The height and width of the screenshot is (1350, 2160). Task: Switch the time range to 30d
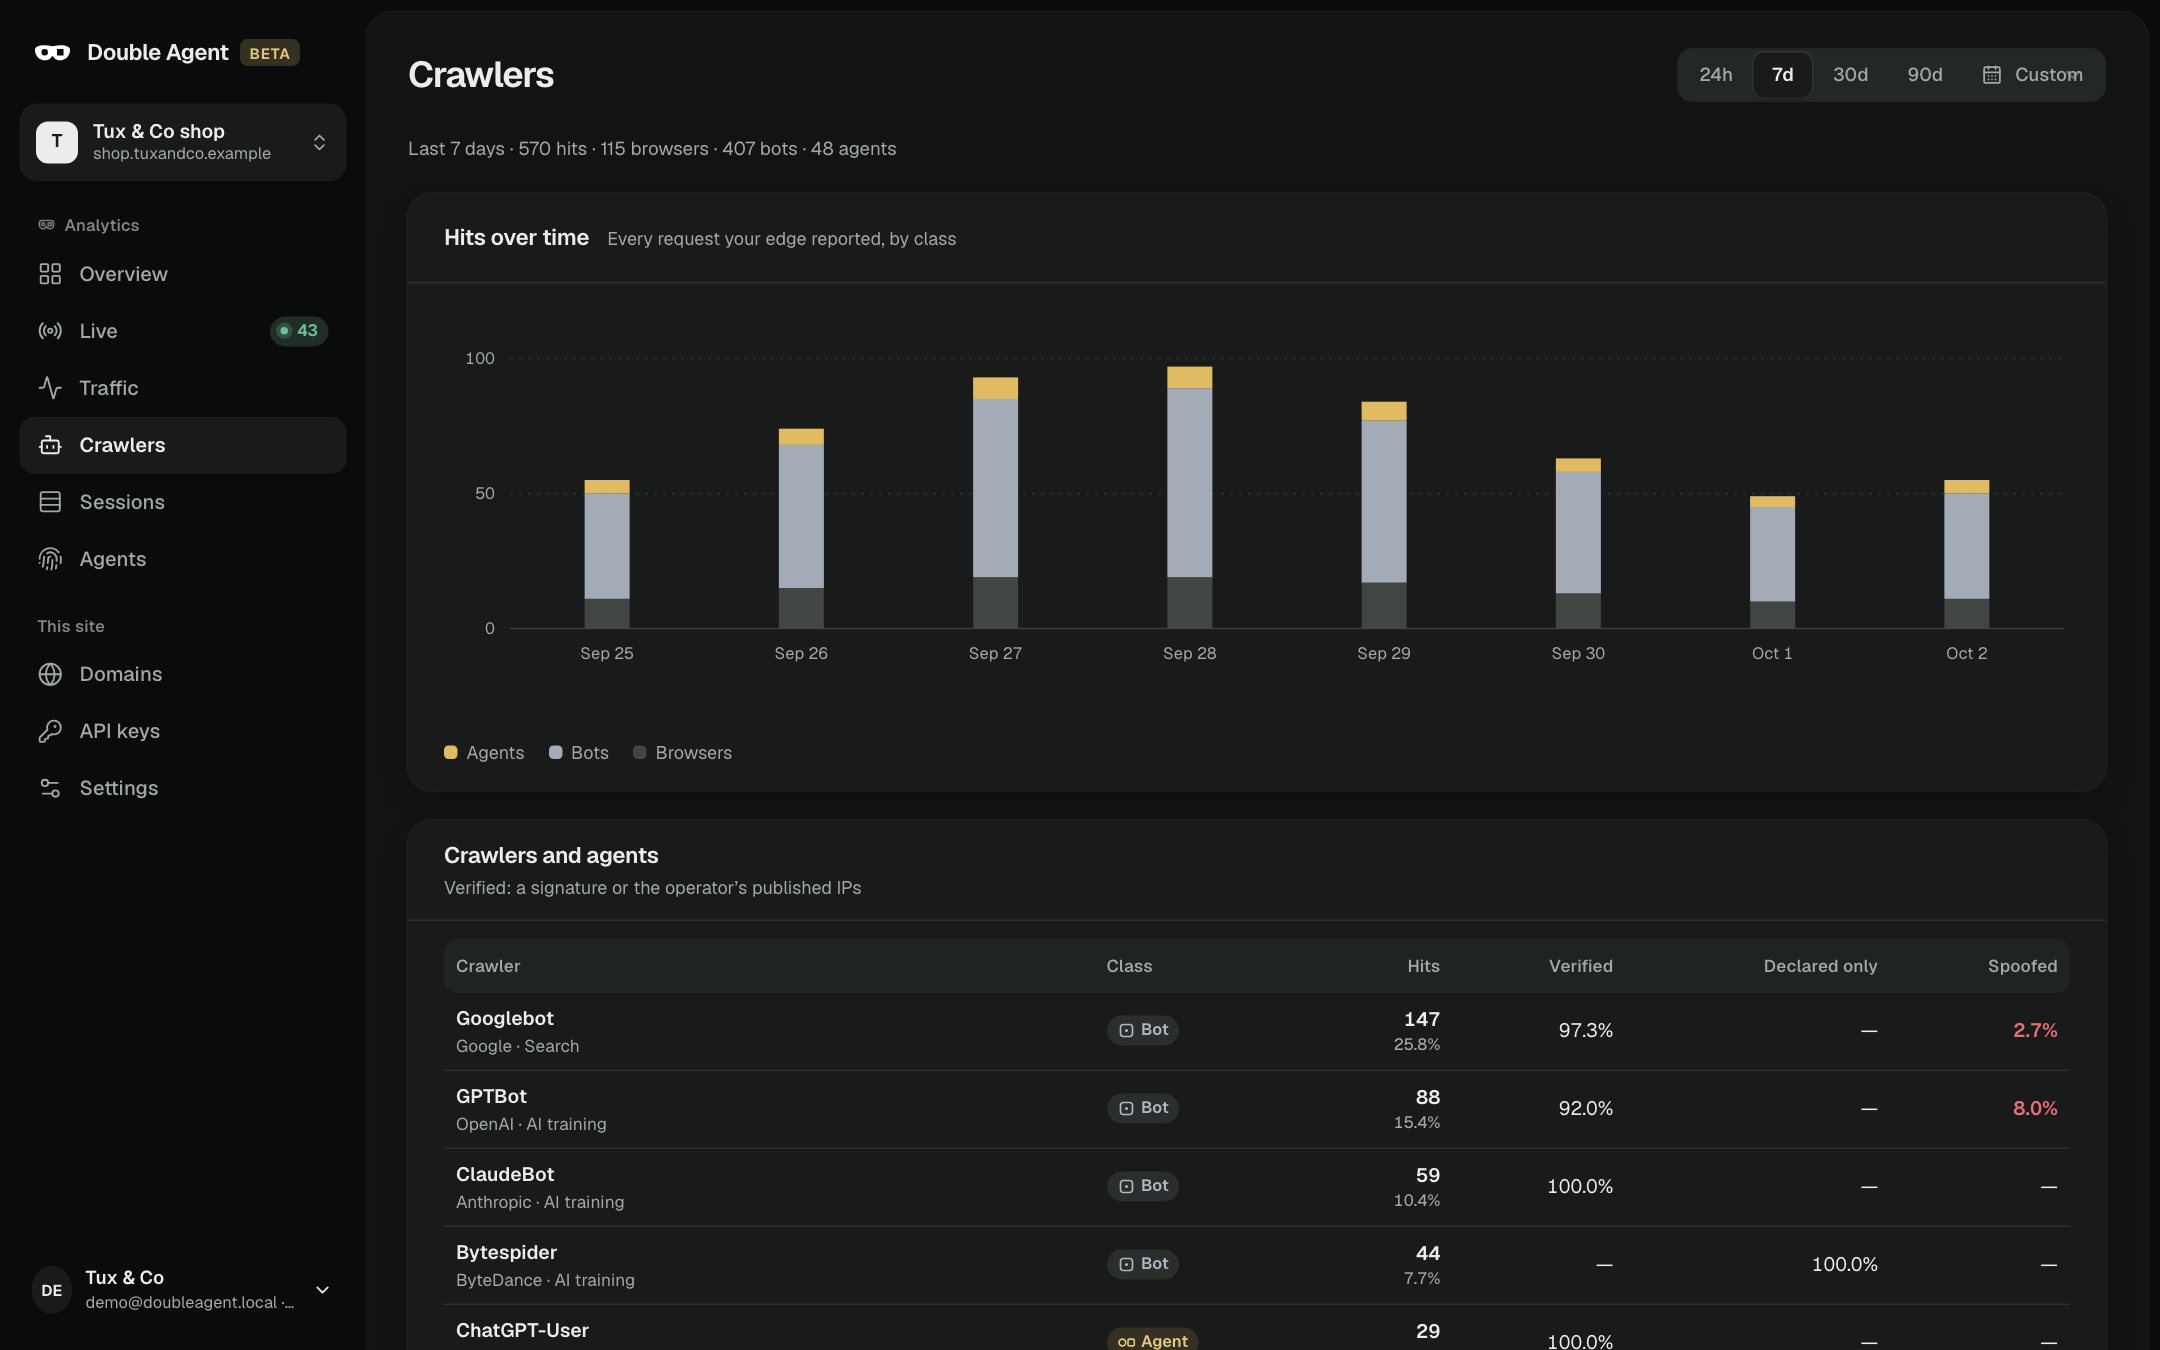(1850, 75)
